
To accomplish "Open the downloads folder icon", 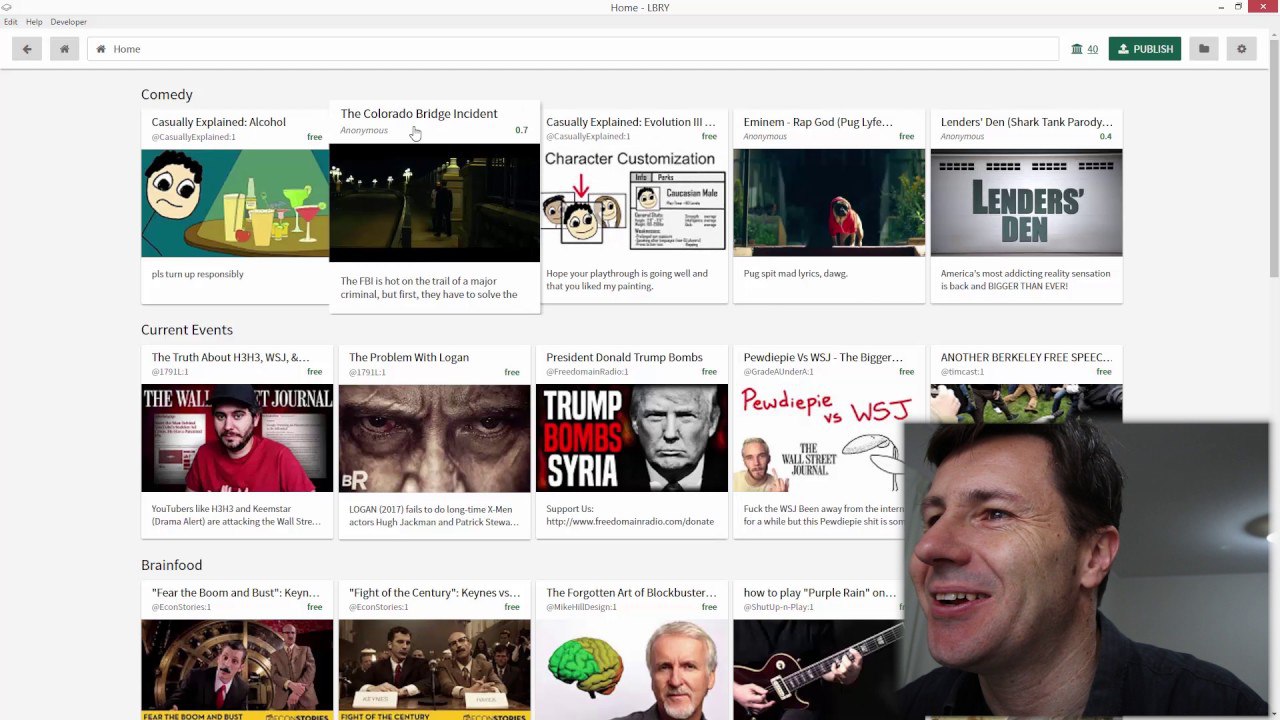I will pos(1204,49).
